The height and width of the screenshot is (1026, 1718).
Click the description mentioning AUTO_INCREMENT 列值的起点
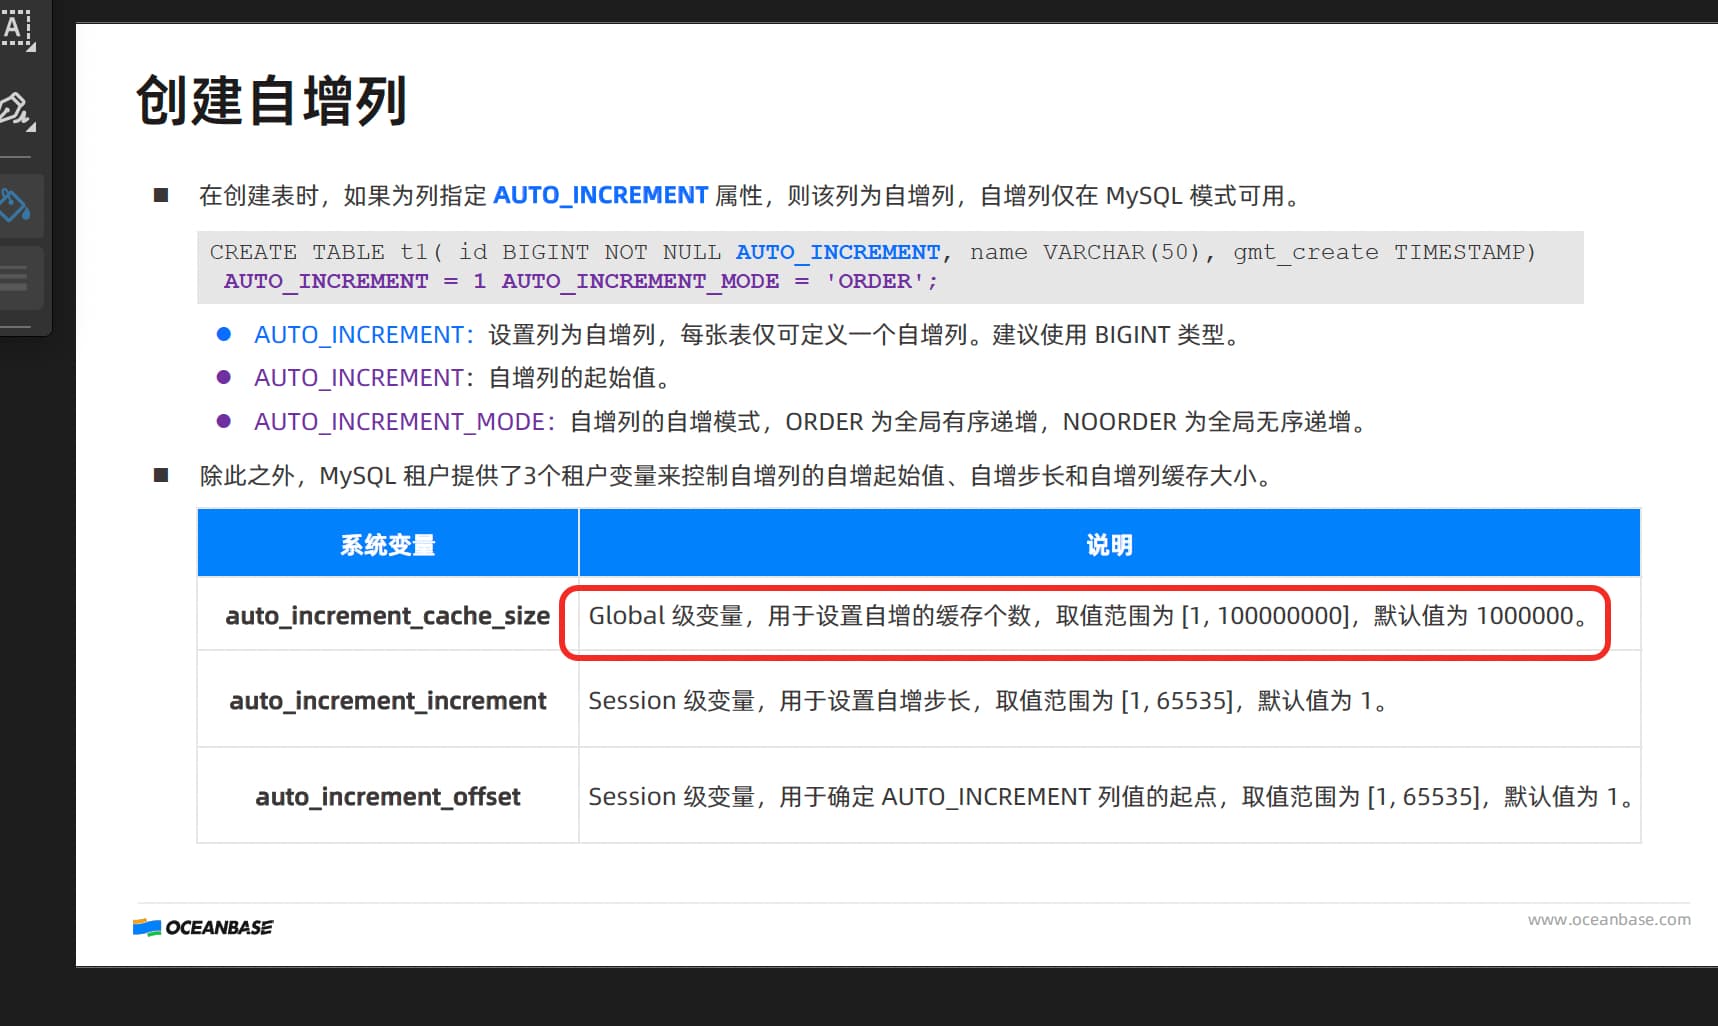pos(1110,796)
